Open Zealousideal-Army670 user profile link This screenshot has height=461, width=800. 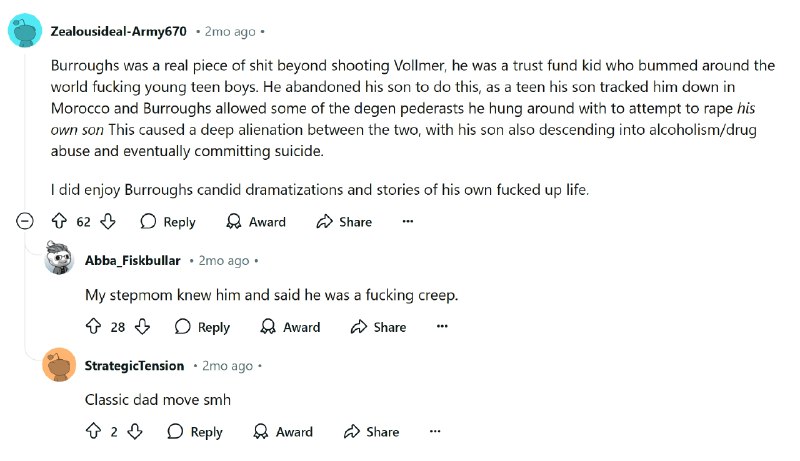pyautogui.click(x=118, y=32)
